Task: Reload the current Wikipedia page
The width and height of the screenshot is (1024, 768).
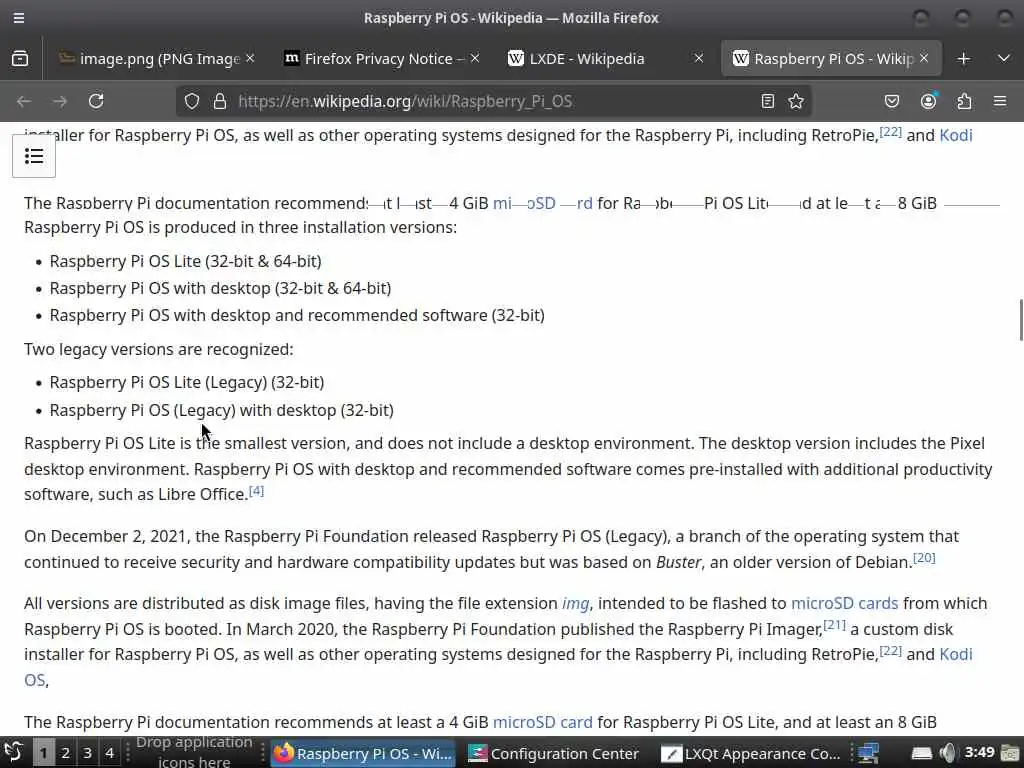Action: [96, 101]
